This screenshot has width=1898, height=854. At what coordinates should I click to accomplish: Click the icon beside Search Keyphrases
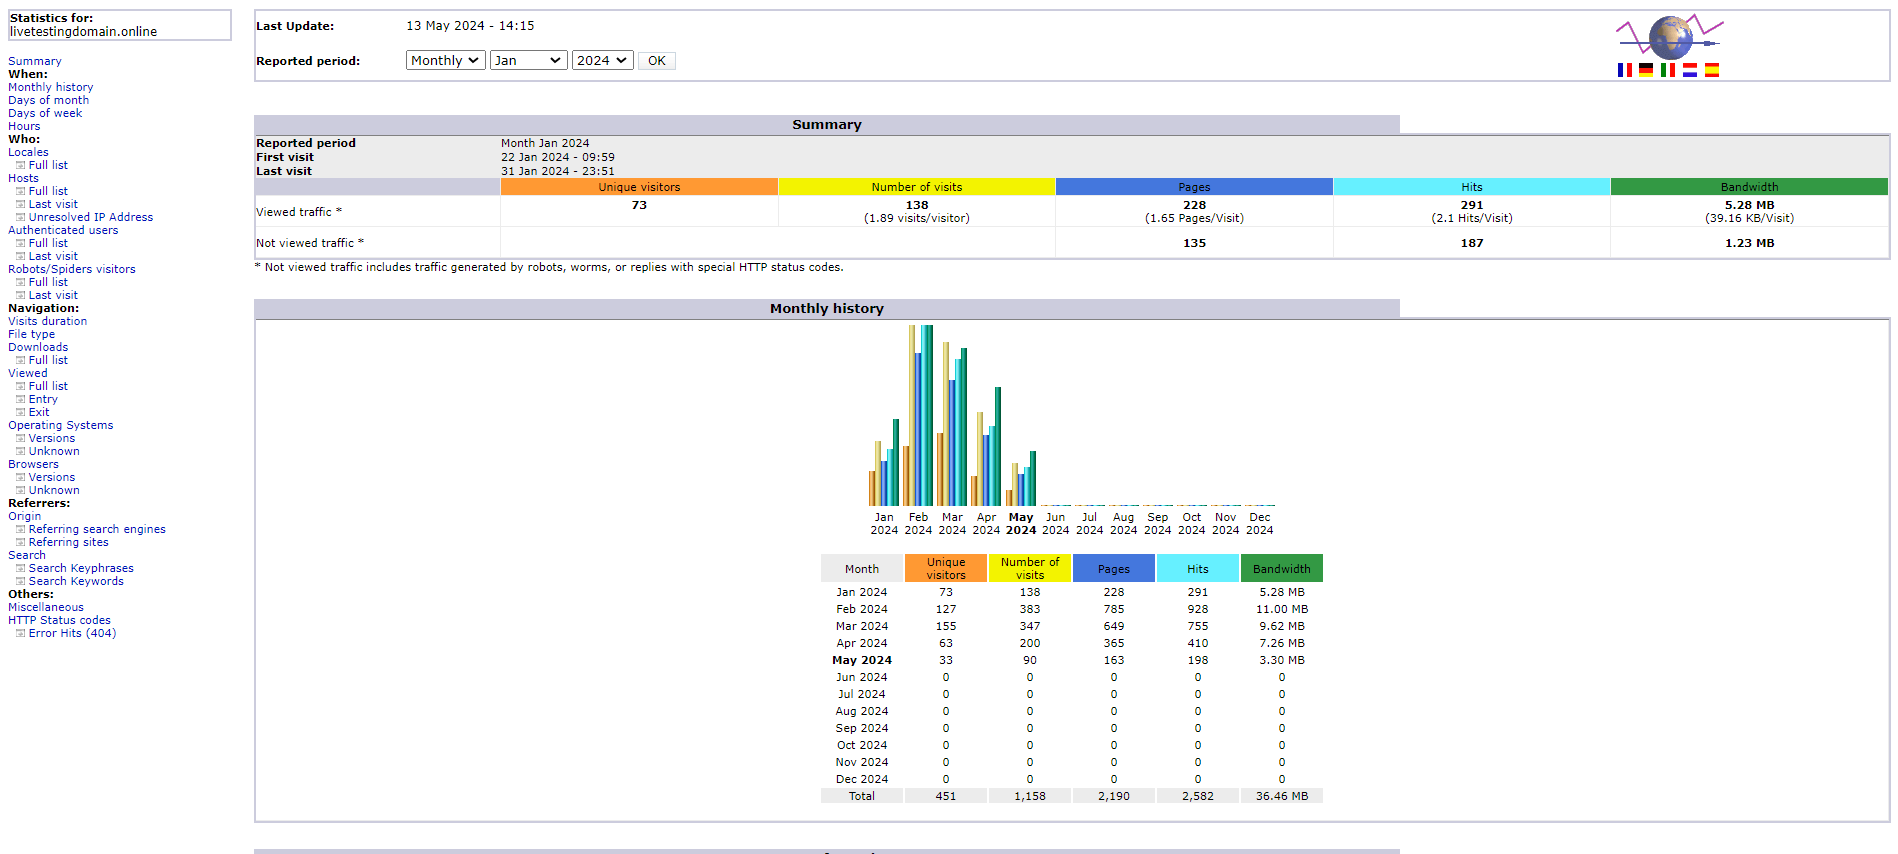click(20, 568)
